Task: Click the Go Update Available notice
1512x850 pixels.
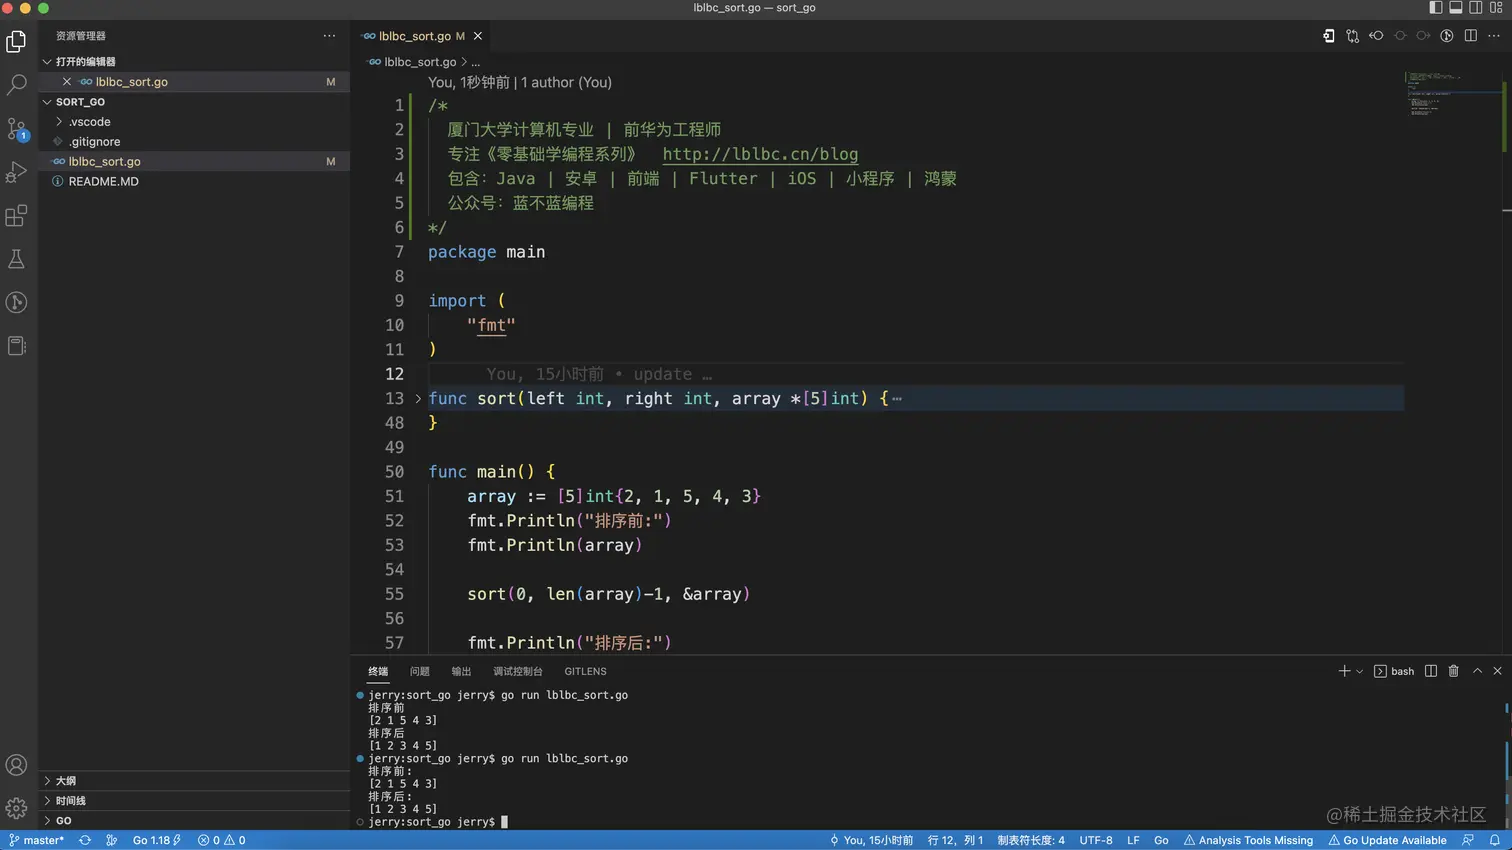Action: 1387,840
